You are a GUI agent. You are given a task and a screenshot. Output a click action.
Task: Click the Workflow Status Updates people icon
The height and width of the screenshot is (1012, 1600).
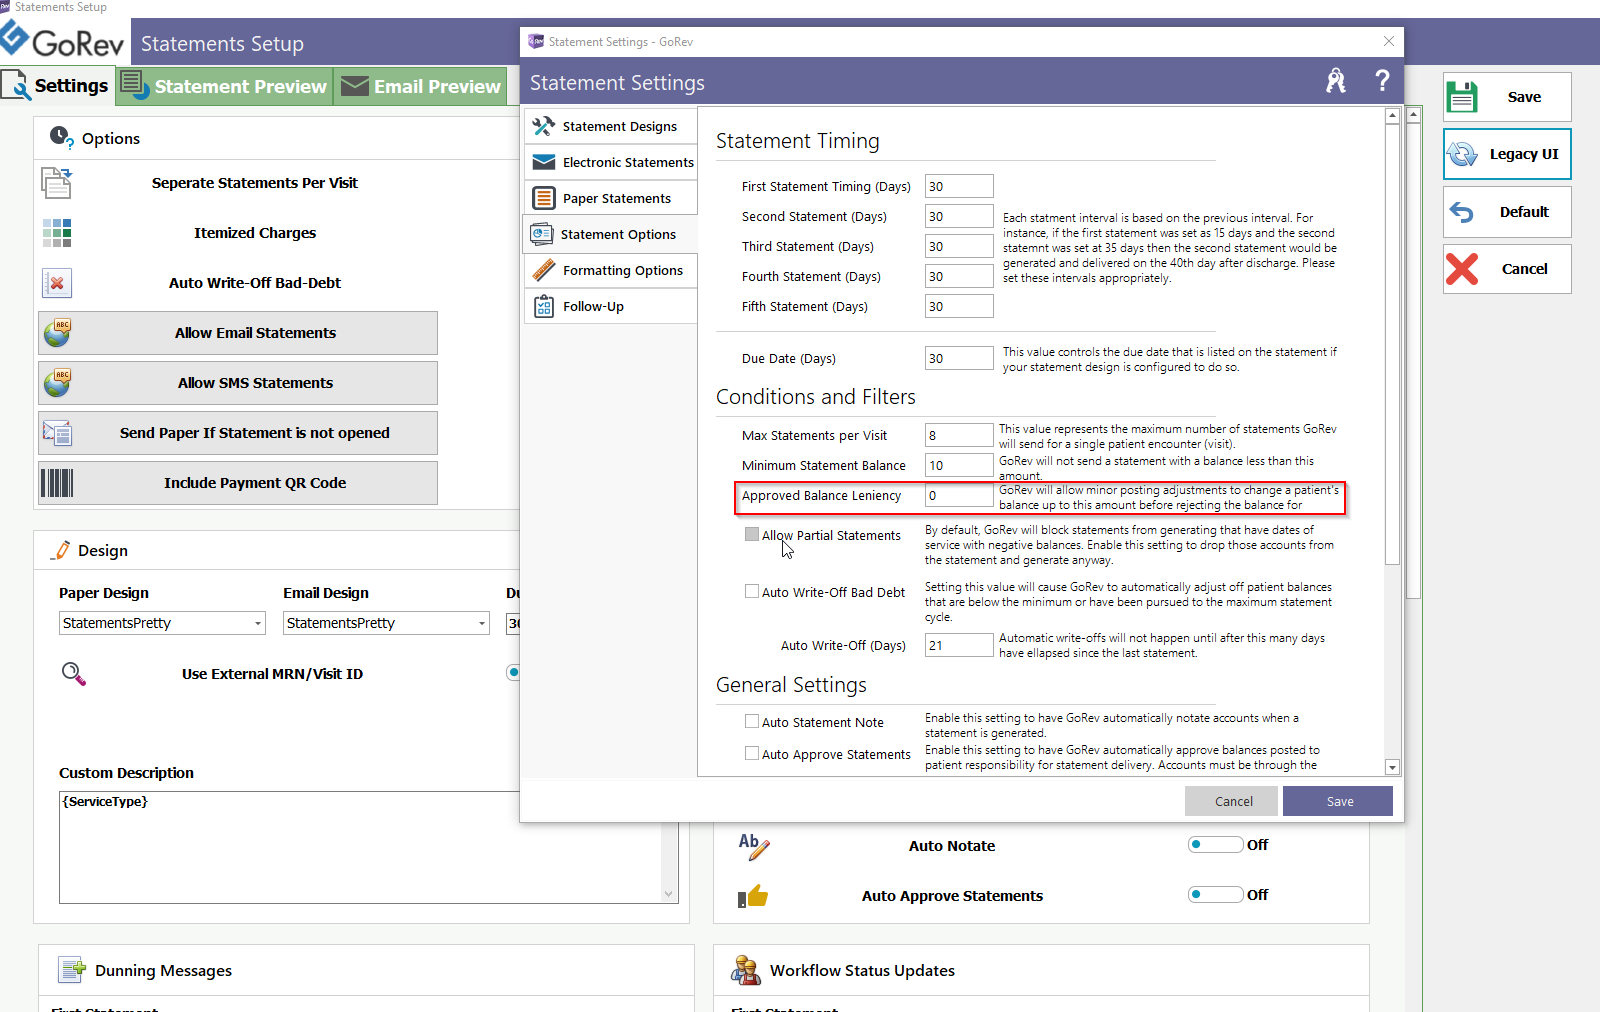[746, 970]
